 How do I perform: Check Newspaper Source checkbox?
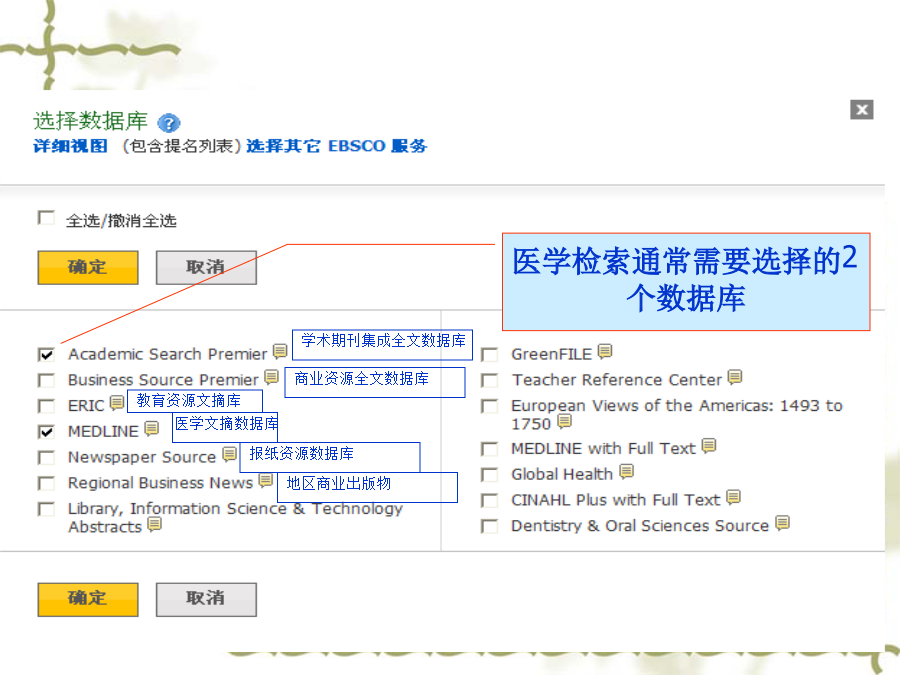(x=46, y=457)
